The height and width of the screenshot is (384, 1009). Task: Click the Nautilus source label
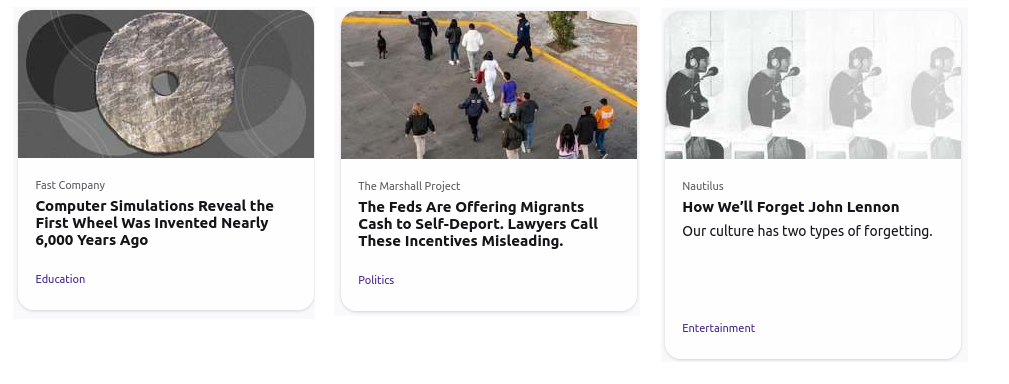[x=703, y=186]
